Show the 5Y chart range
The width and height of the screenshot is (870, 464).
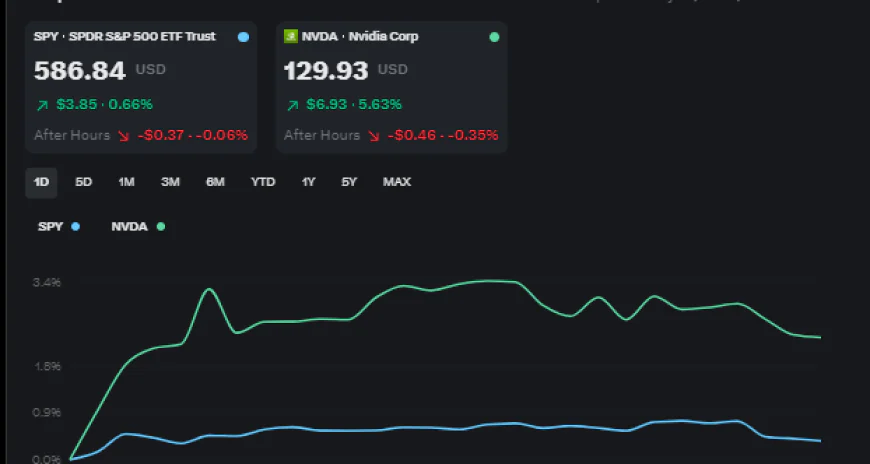[348, 182]
